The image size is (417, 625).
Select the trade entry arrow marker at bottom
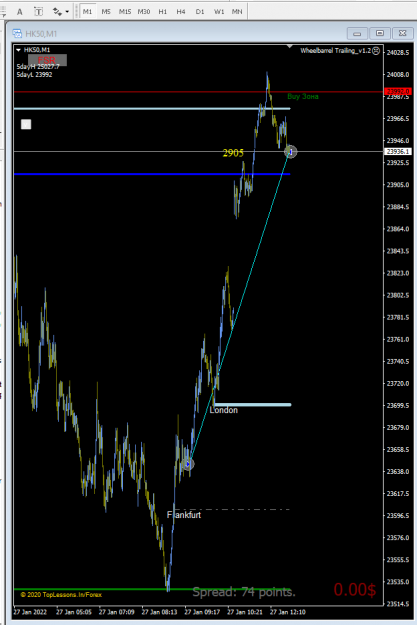click(x=188, y=464)
